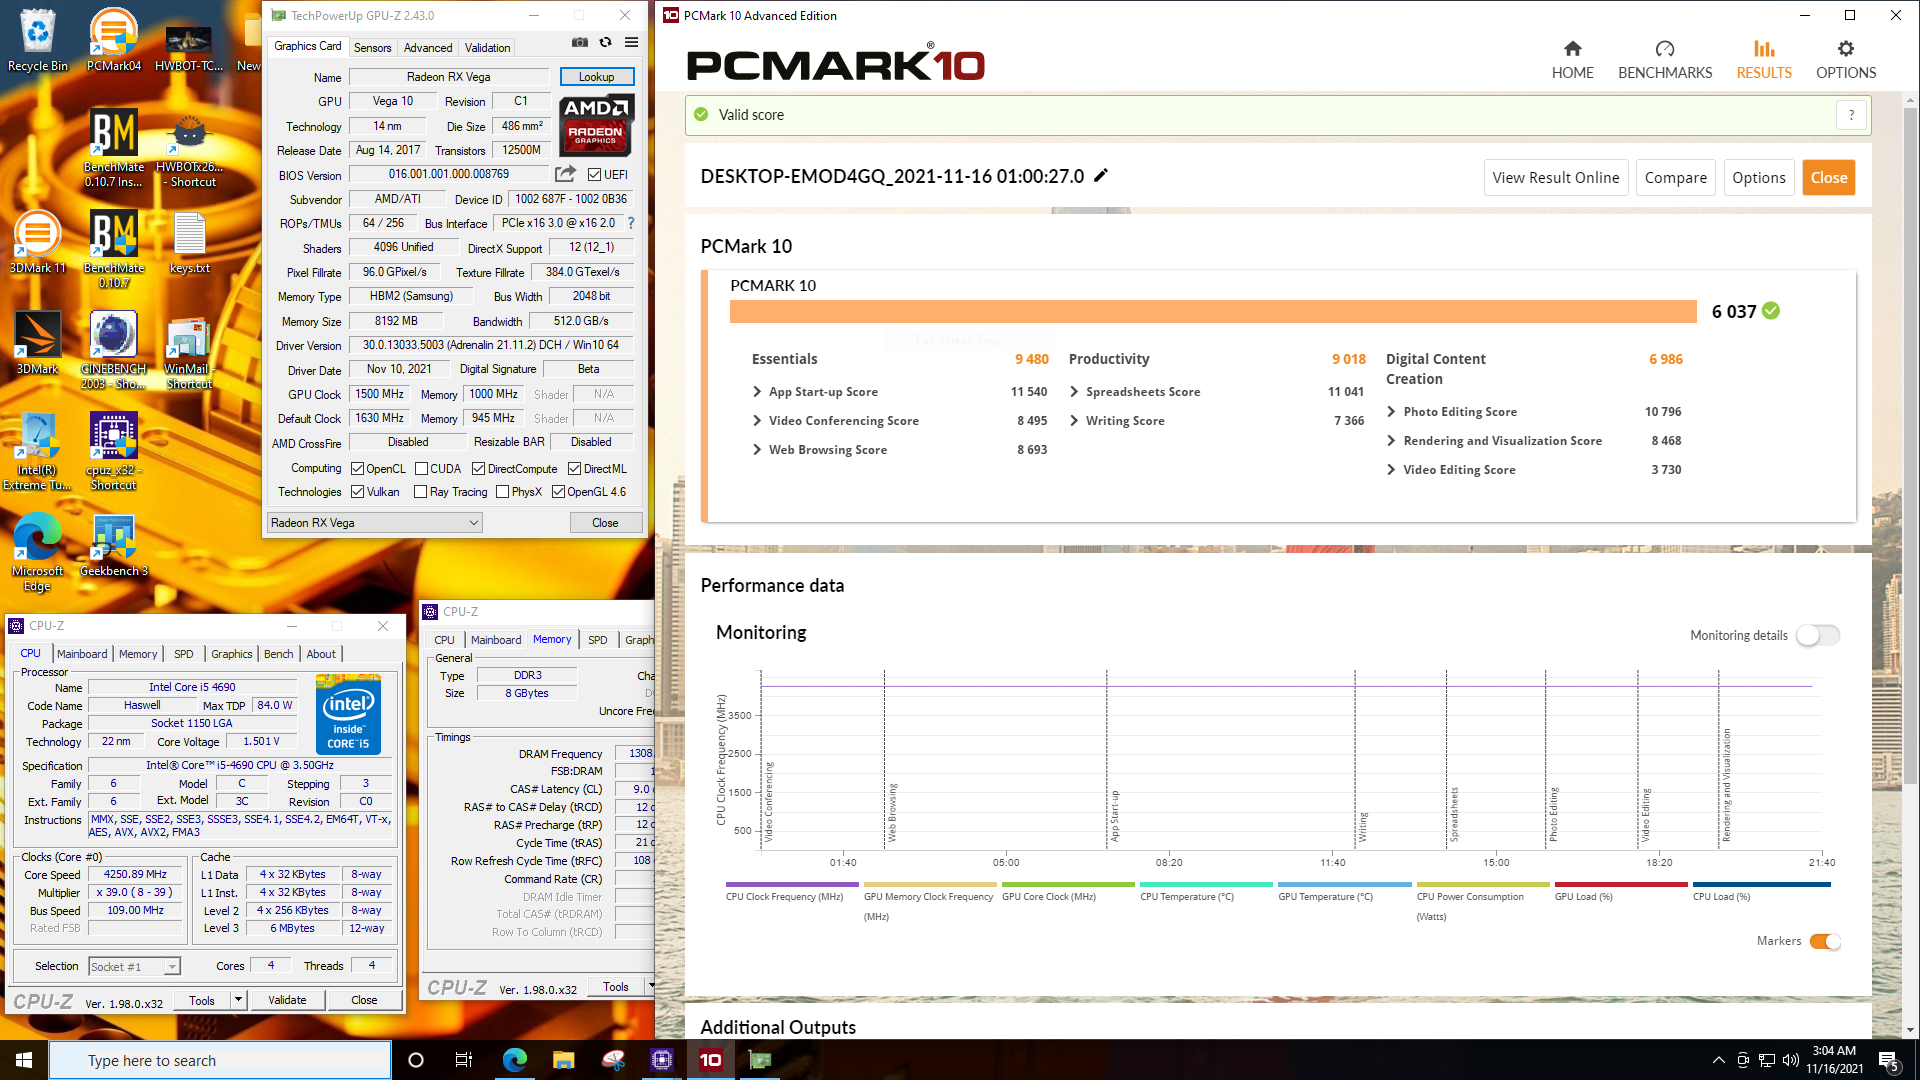This screenshot has height=1080, width=1920.
Task: Toggle the Ray Tracing checkbox
Action: 420,491
